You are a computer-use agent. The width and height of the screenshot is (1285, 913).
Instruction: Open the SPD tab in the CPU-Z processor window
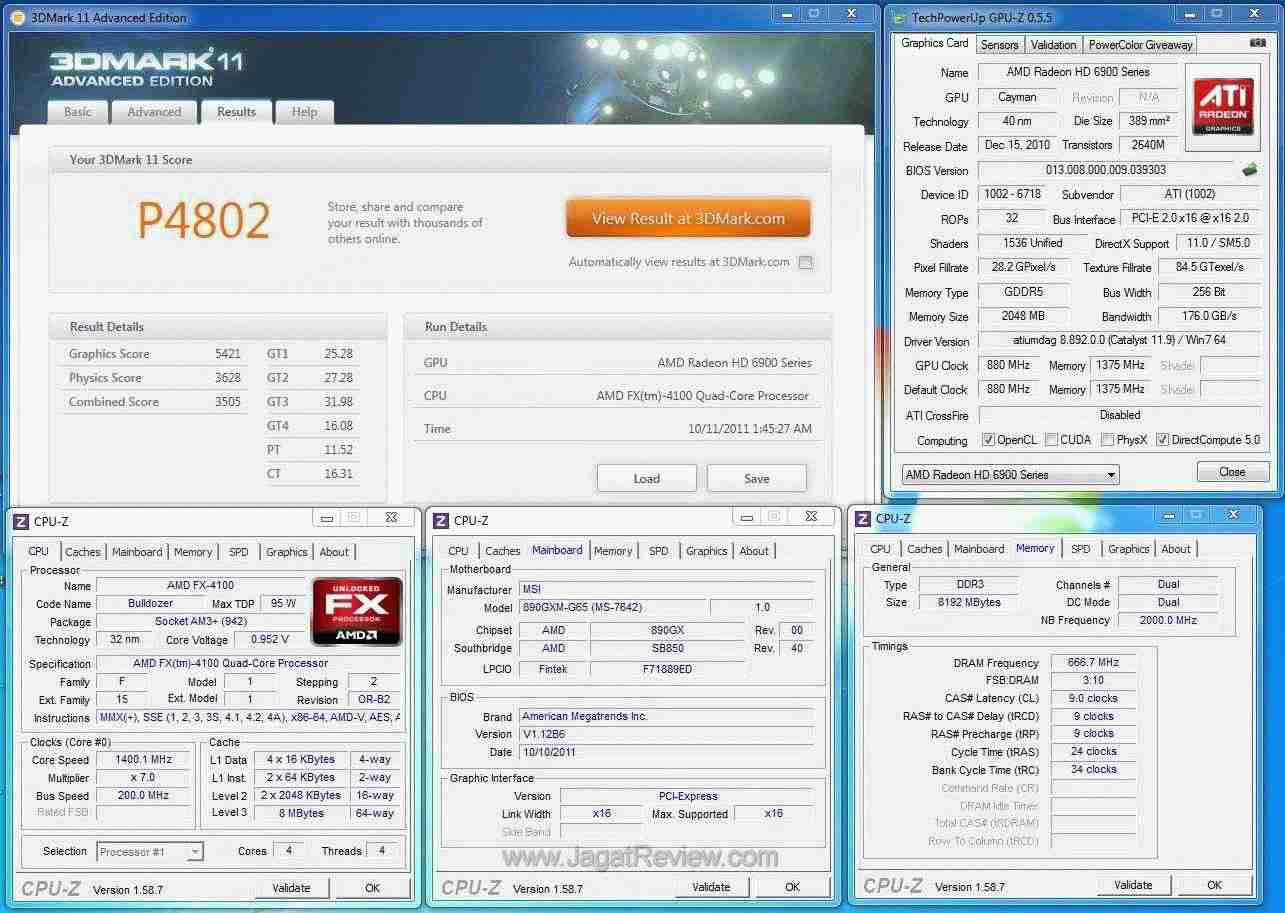click(x=239, y=552)
